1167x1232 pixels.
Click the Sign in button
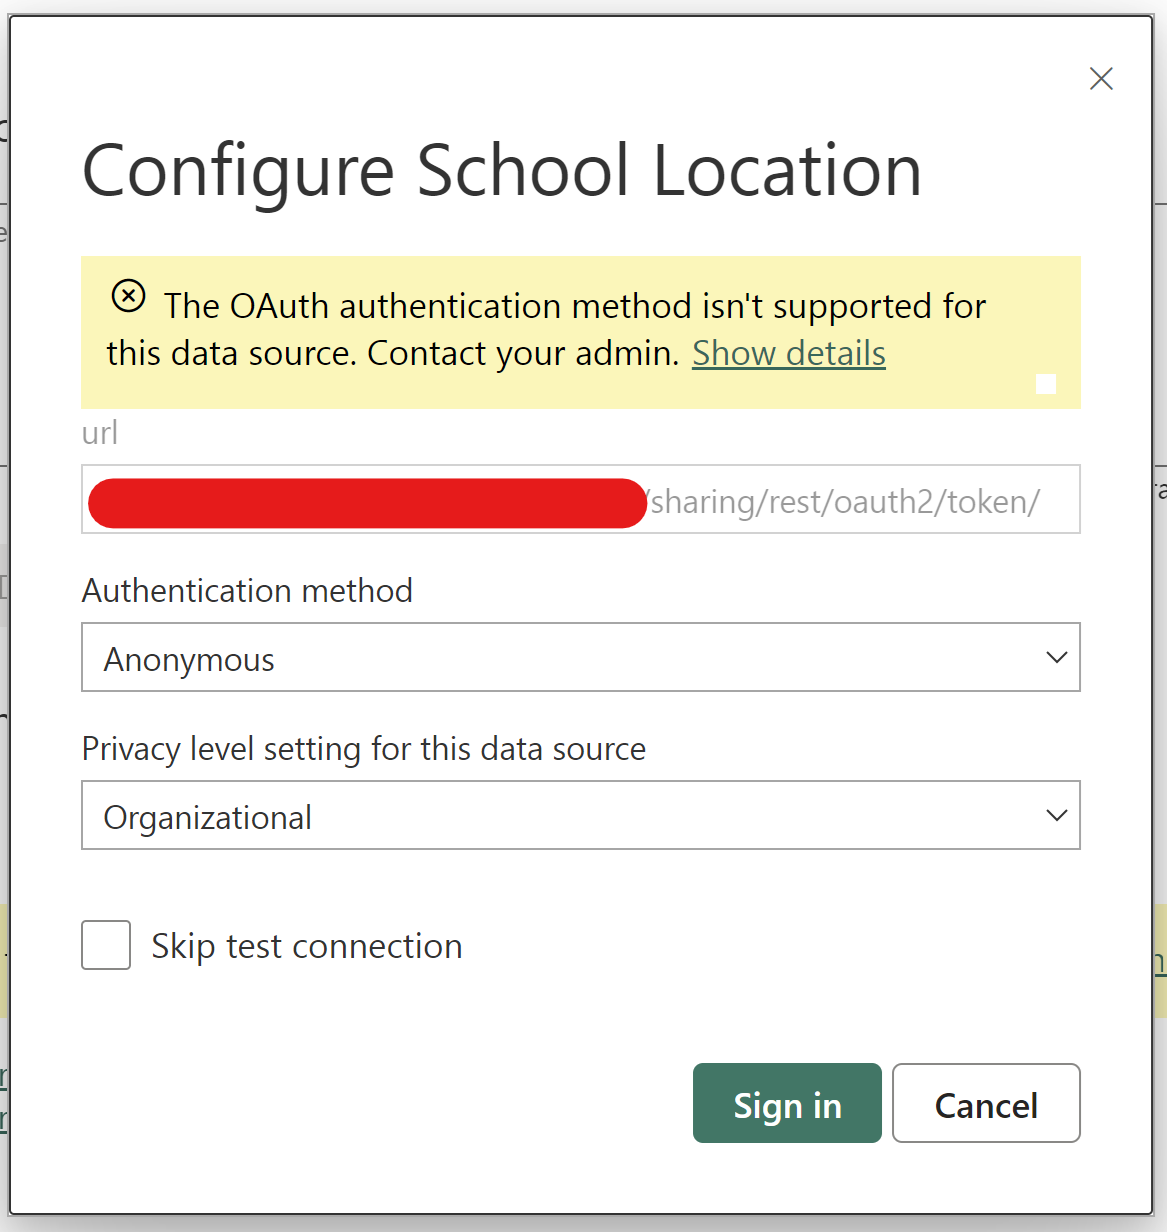[787, 1103]
